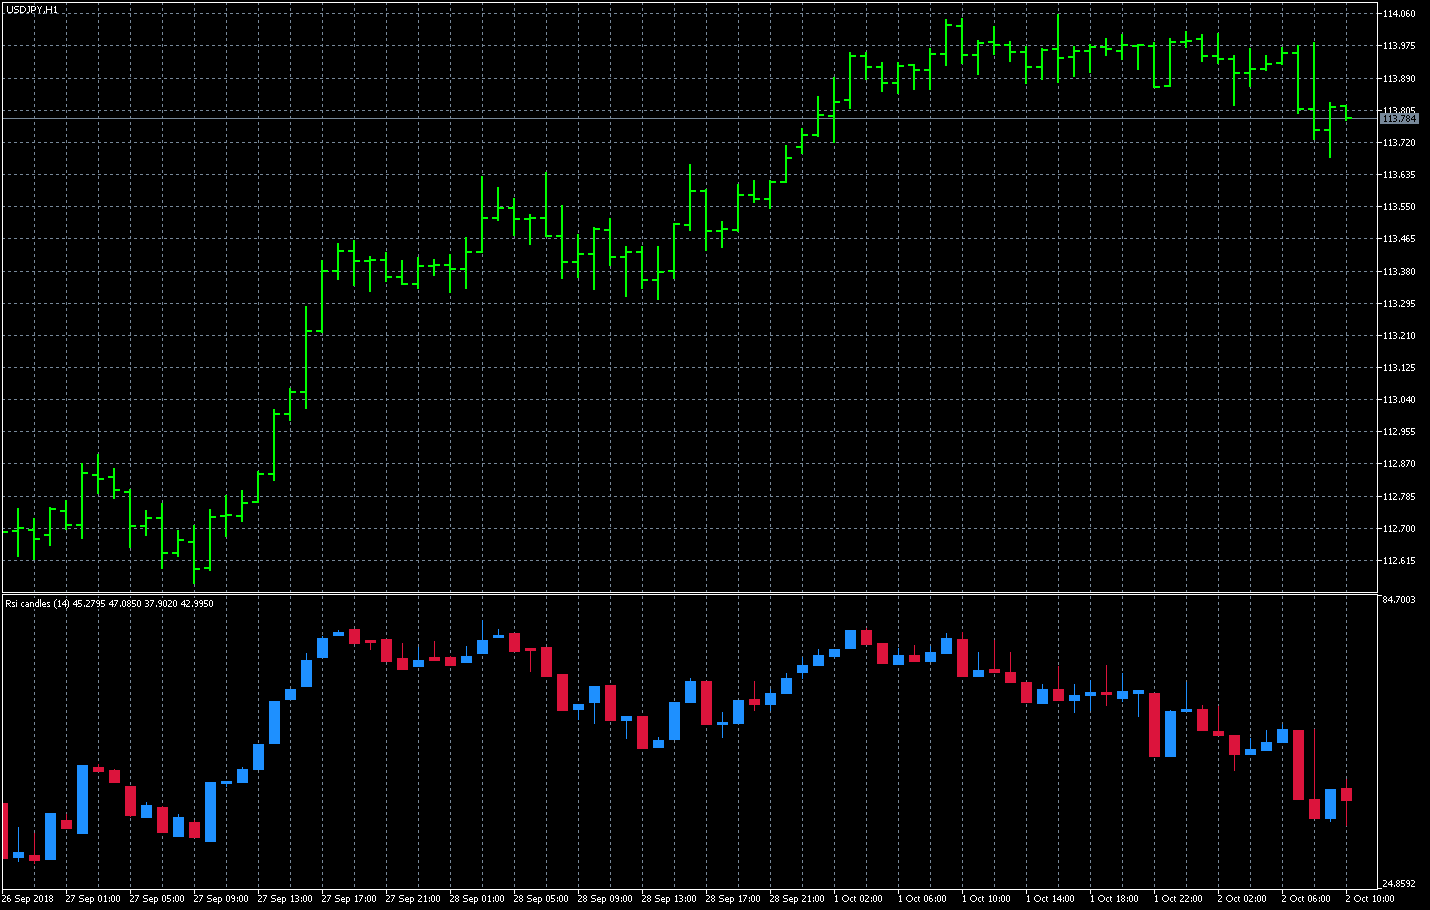Click the current bid price tag 113.784

click(1399, 118)
